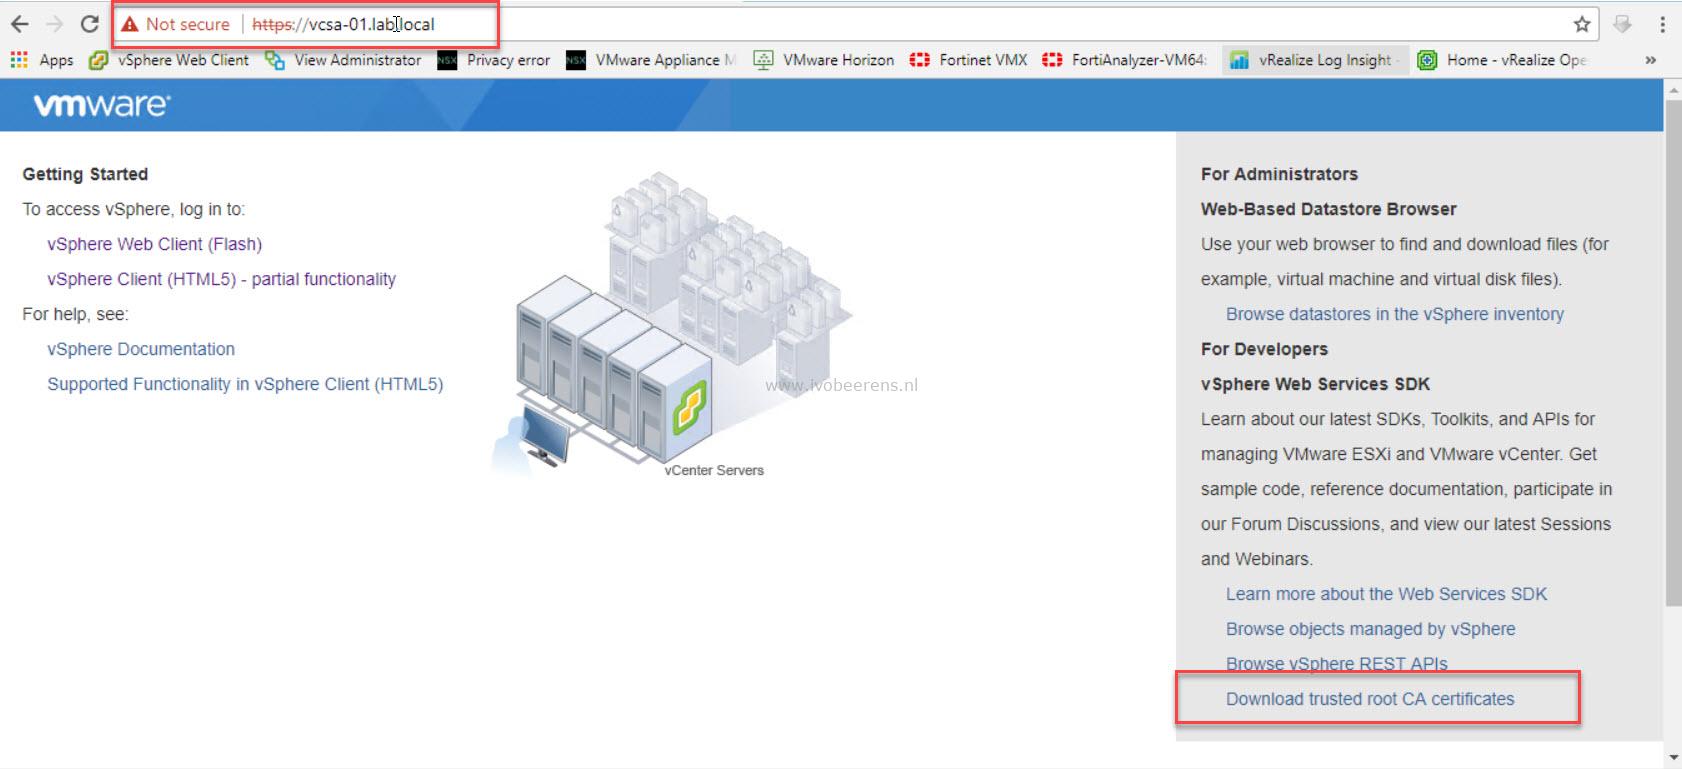Click the Getting Started heading
Screen dimensions: 1682x769
point(85,174)
